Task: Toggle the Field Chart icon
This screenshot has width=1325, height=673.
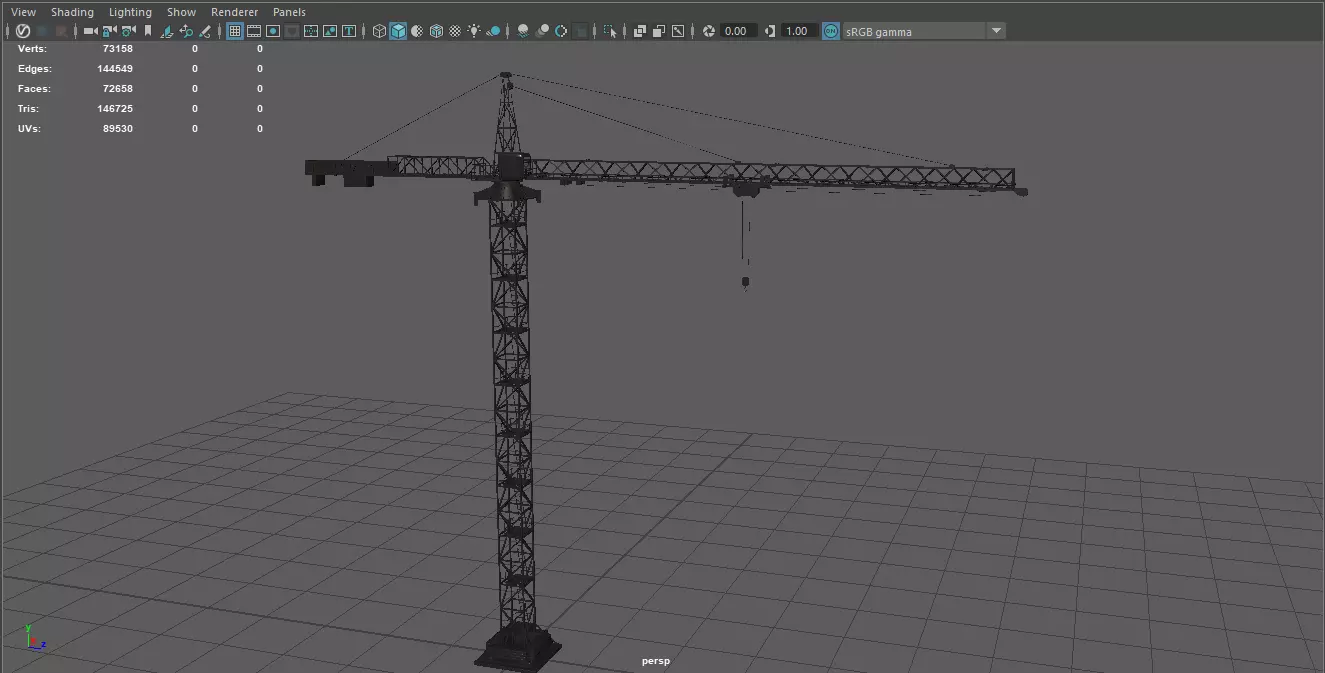Action: (x=311, y=31)
